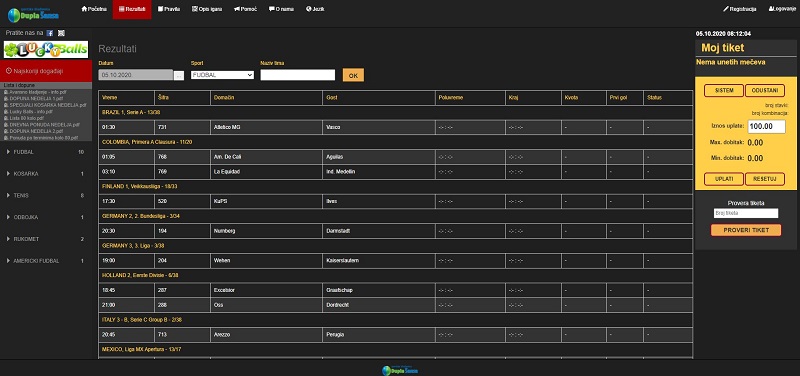800x376 pixels.
Task: Click the Datum date field
Action: tap(136, 75)
